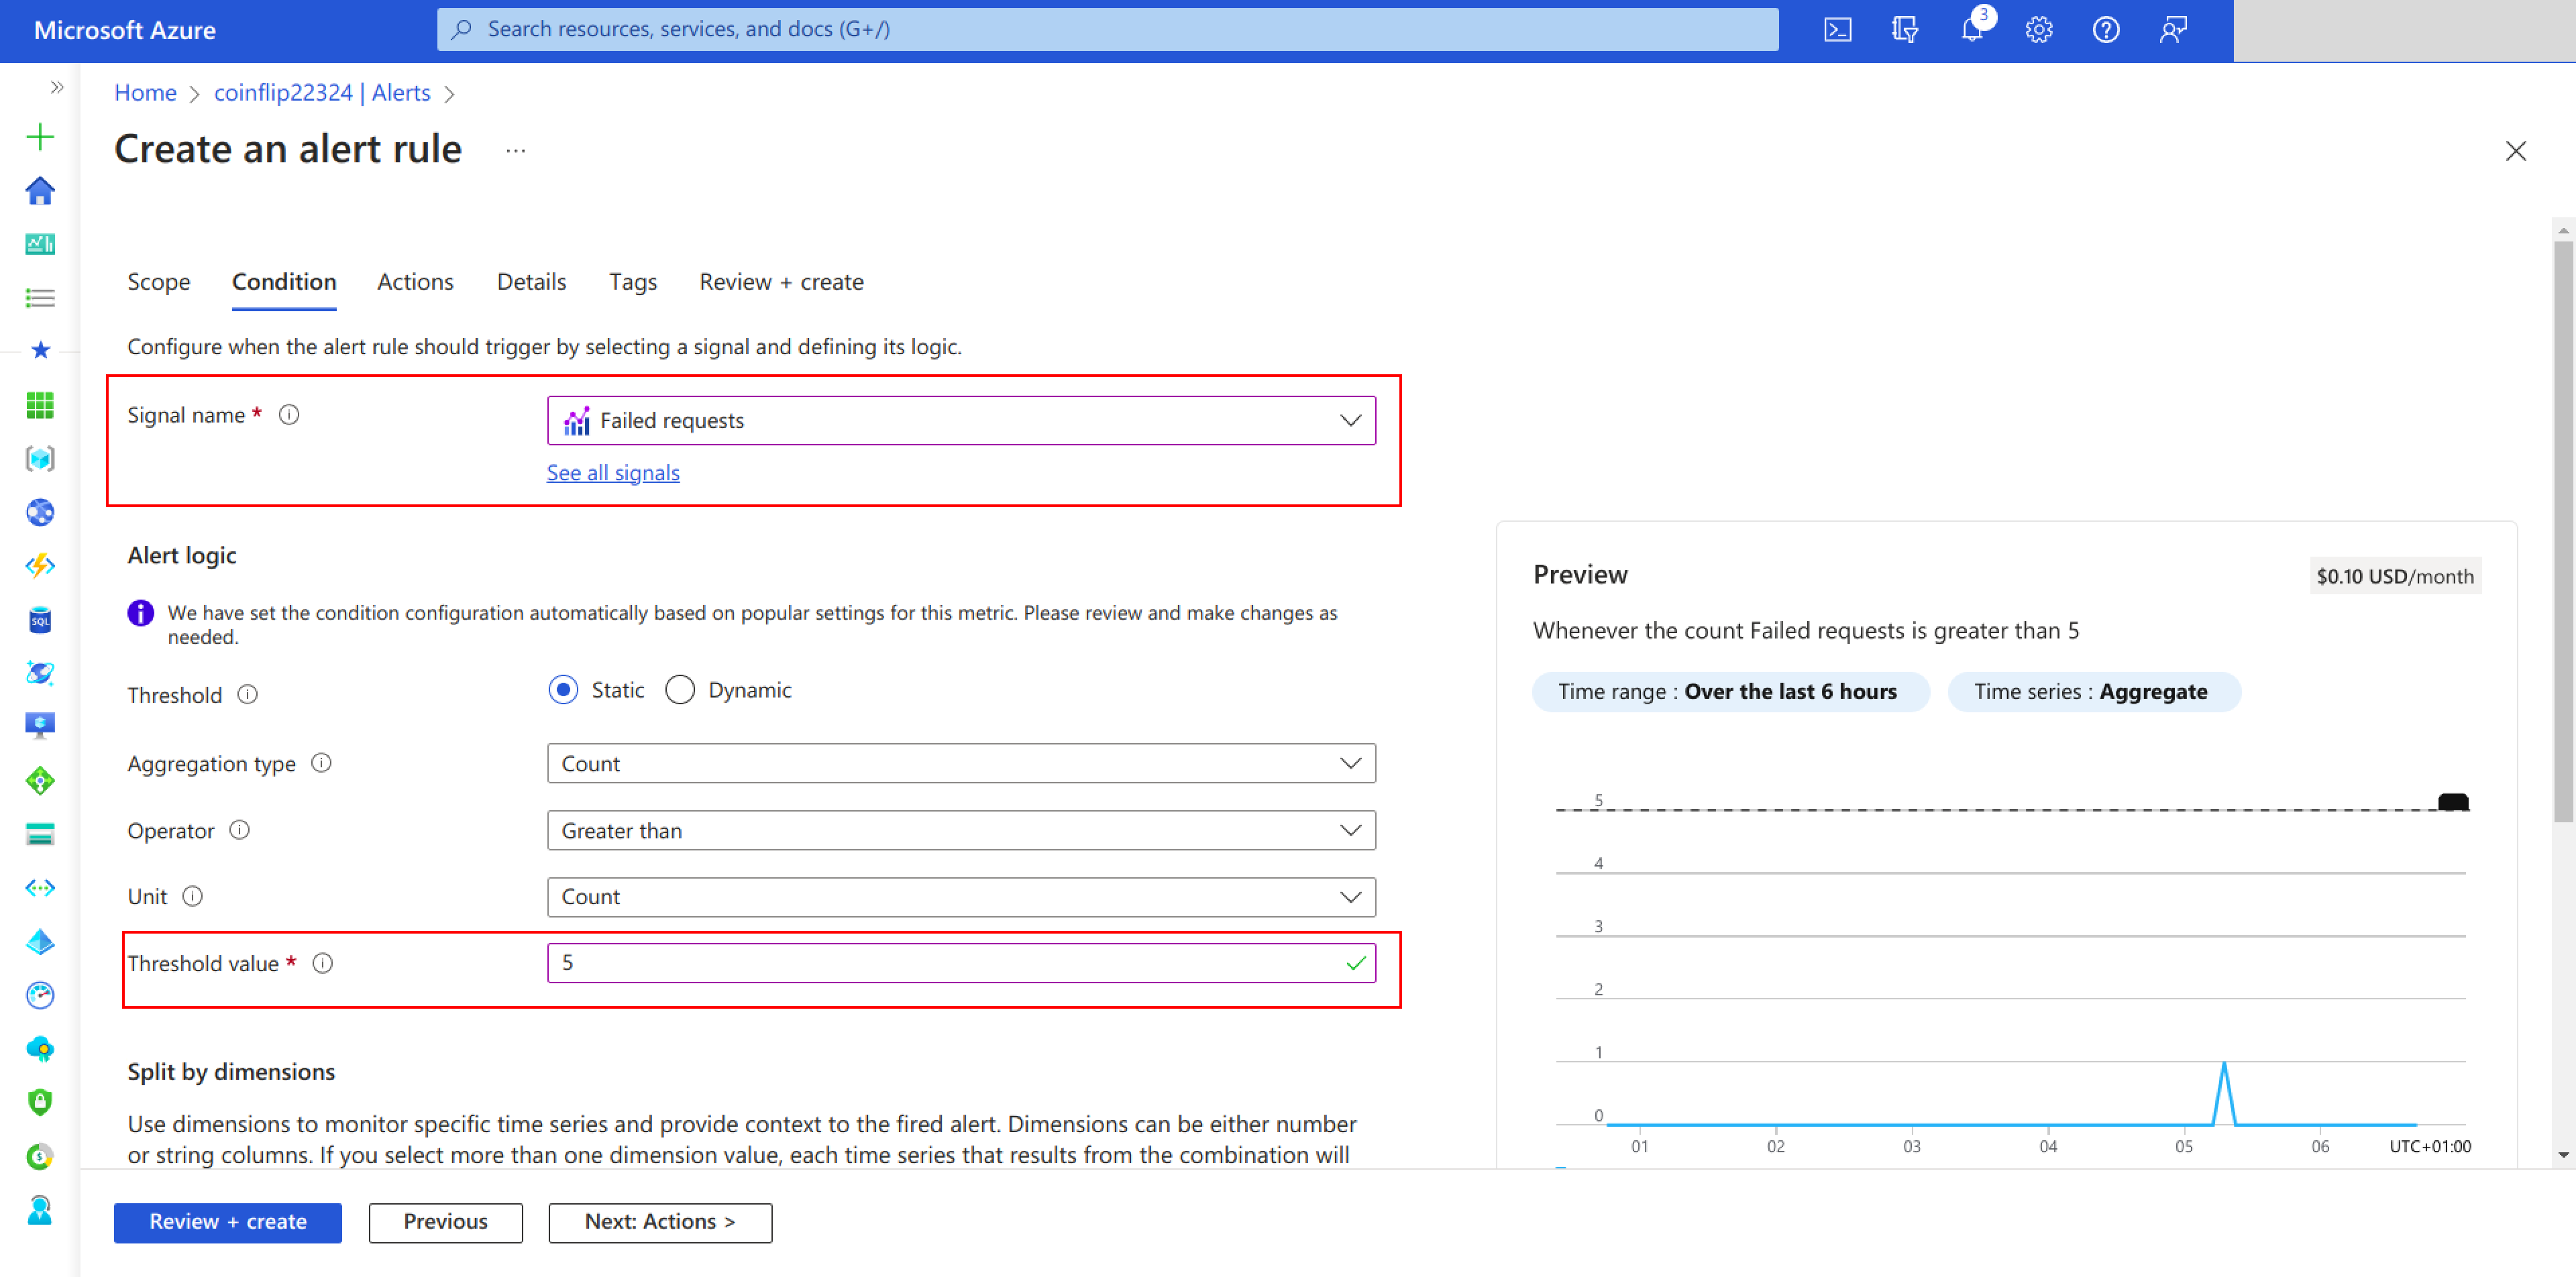The height and width of the screenshot is (1277, 2576).
Task: Open the Aggregation type dropdown
Action: coord(960,764)
